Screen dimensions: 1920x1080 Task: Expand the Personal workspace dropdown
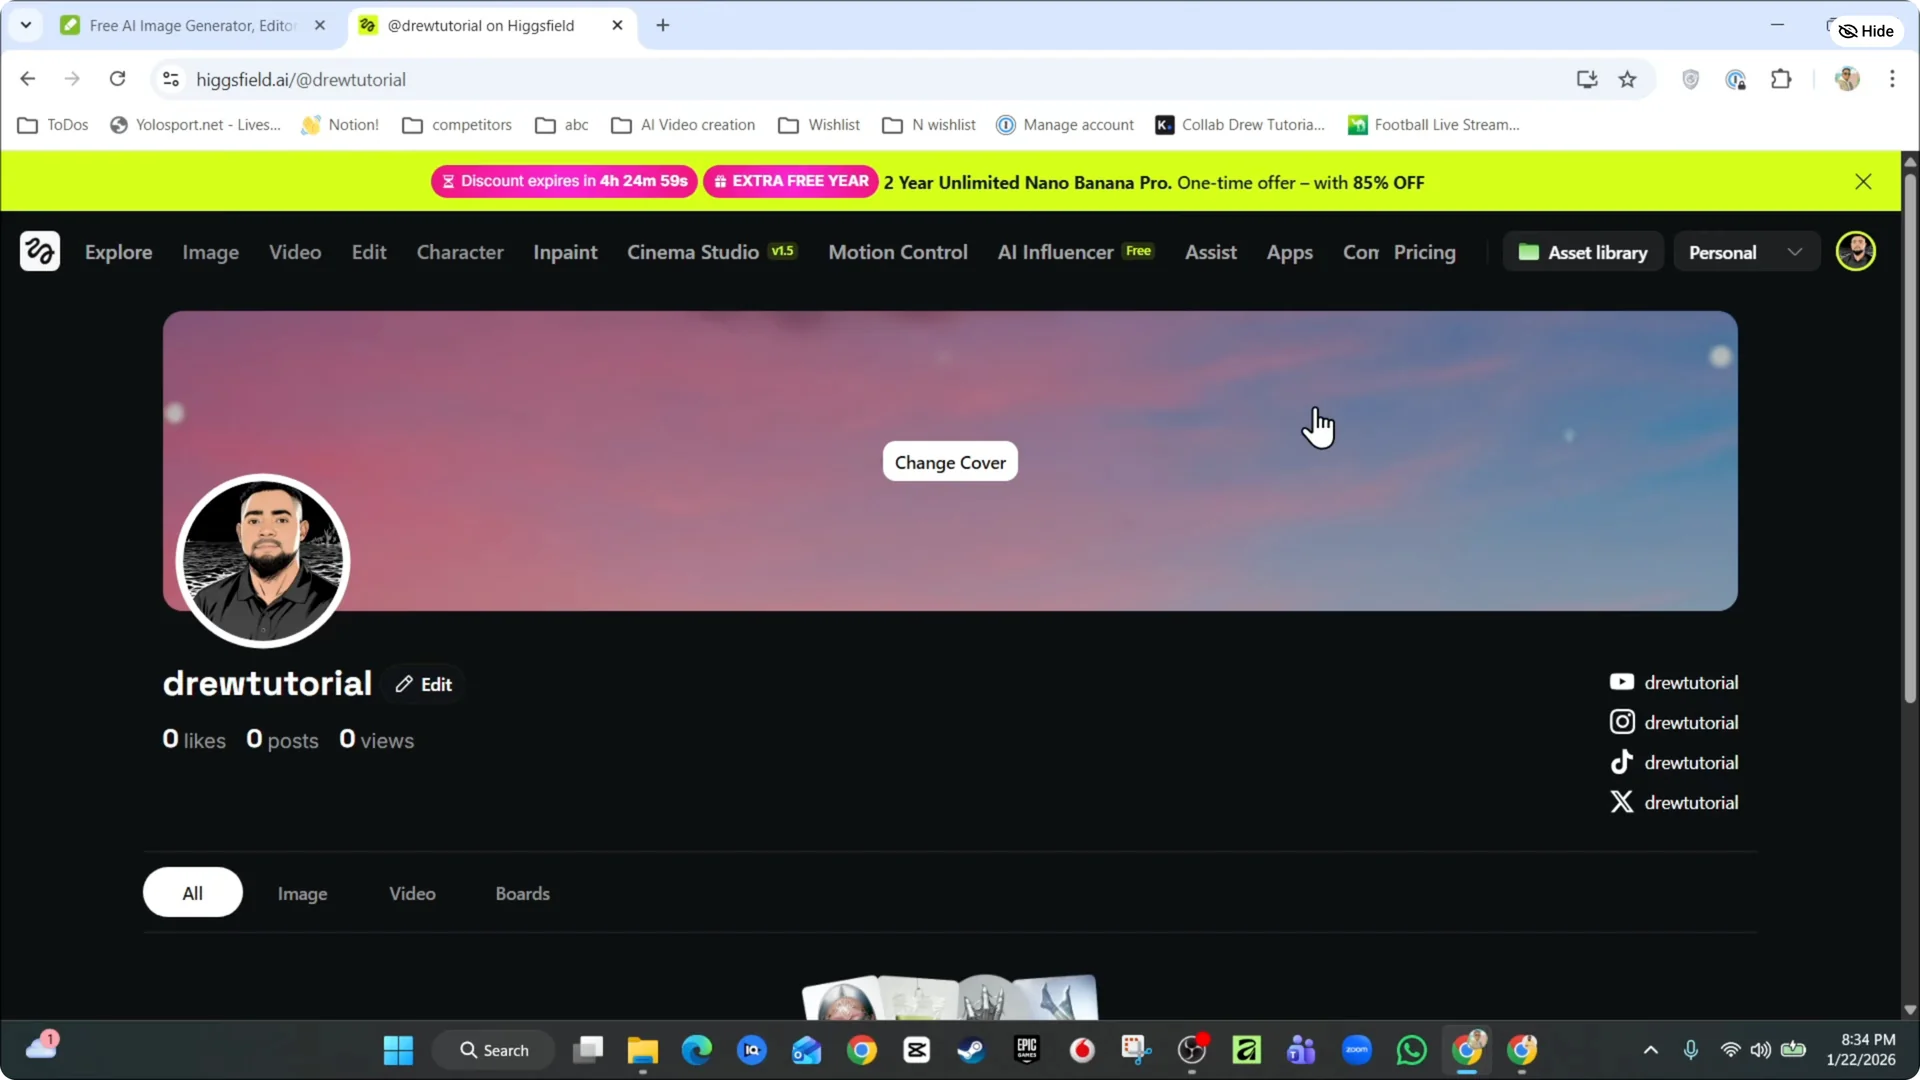1795,252
